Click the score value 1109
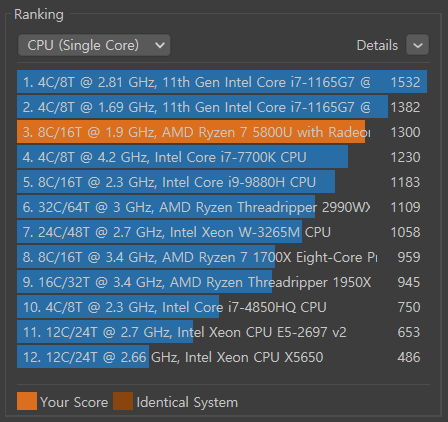Image resolution: width=448 pixels, height=422 pixels. 405,207
